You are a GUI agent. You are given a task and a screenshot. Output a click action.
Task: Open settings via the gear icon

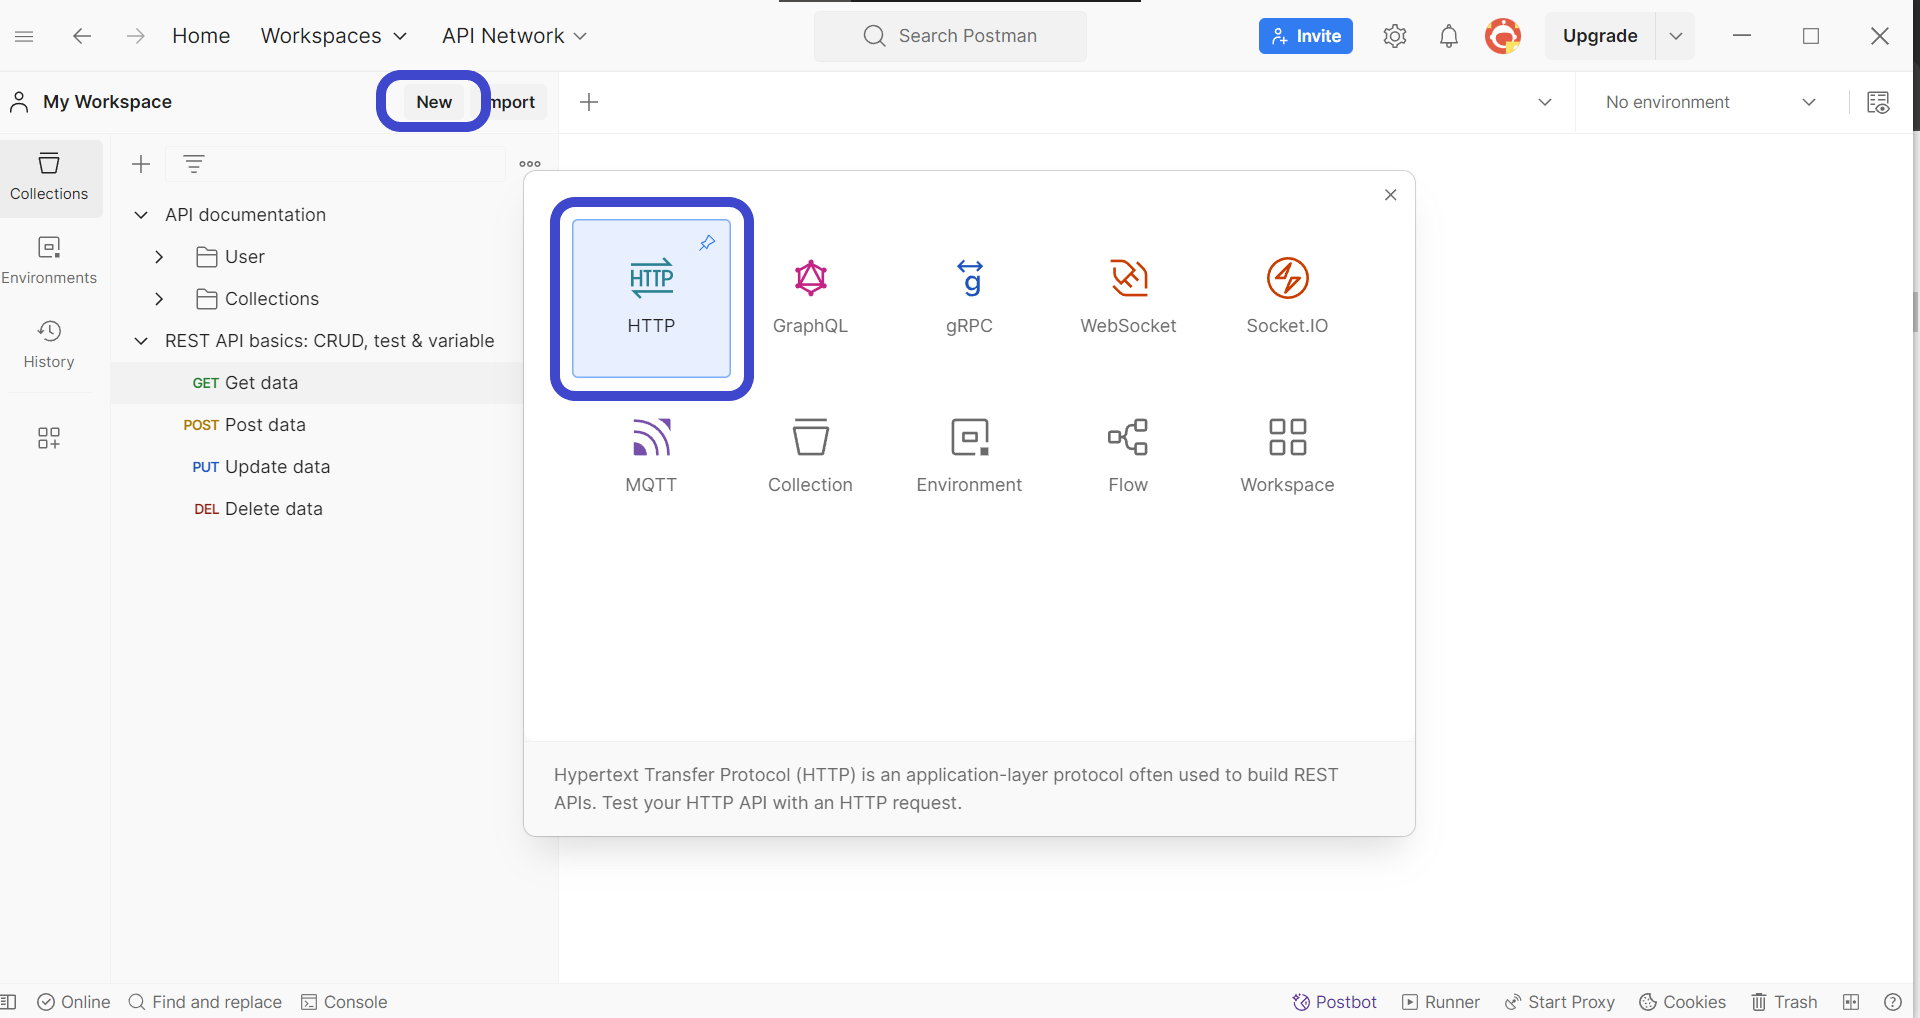point(1395,36)
